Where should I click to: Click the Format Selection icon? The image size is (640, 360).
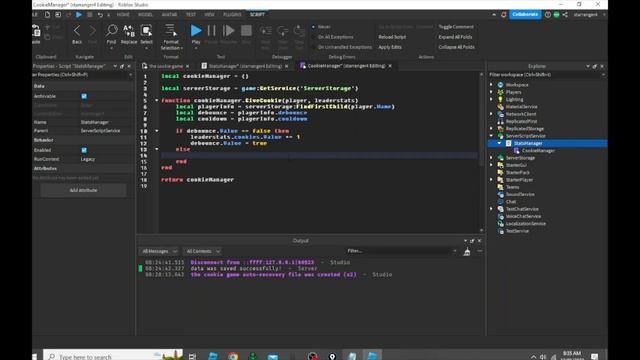coord(171,31)
